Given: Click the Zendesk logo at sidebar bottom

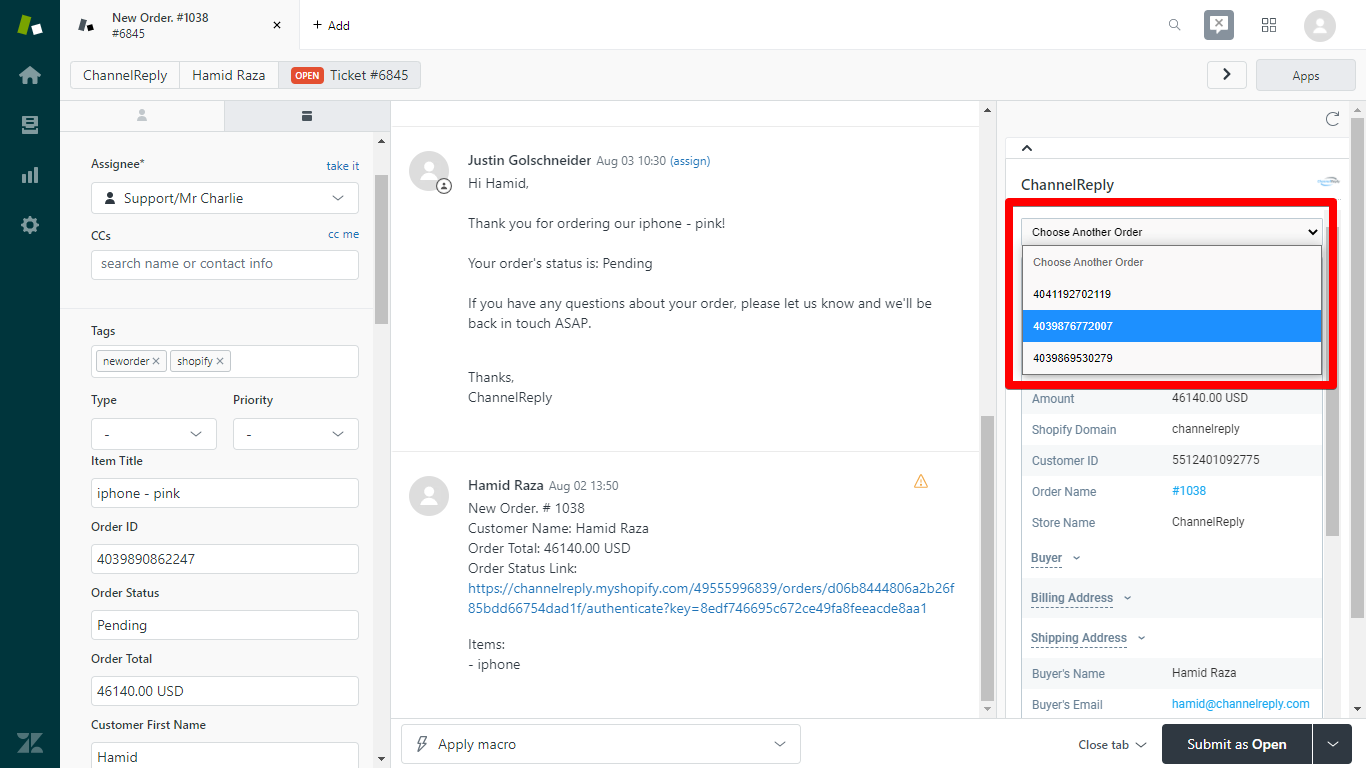Looking at the screenshot, I should pos(30,743).
